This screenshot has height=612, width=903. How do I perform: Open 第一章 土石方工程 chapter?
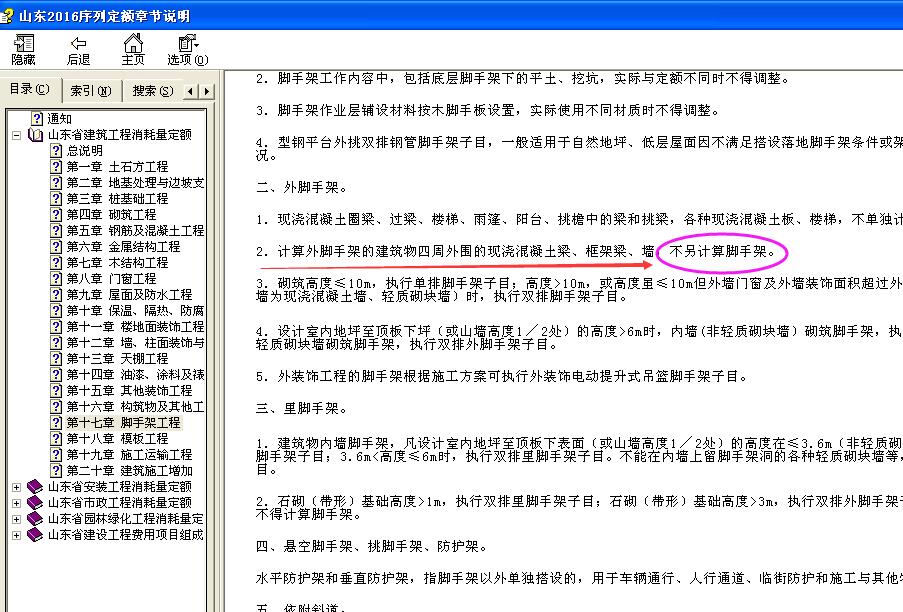[117, 167]
